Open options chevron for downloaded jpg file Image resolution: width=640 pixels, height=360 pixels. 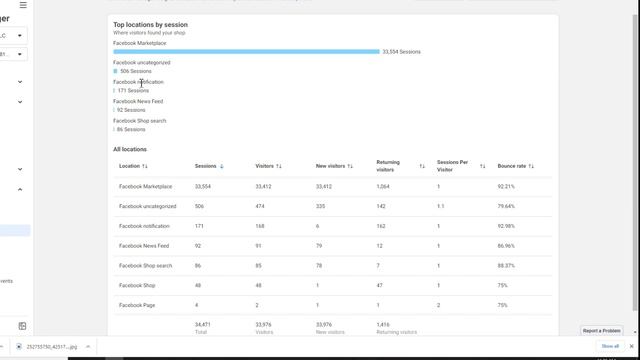88,347
